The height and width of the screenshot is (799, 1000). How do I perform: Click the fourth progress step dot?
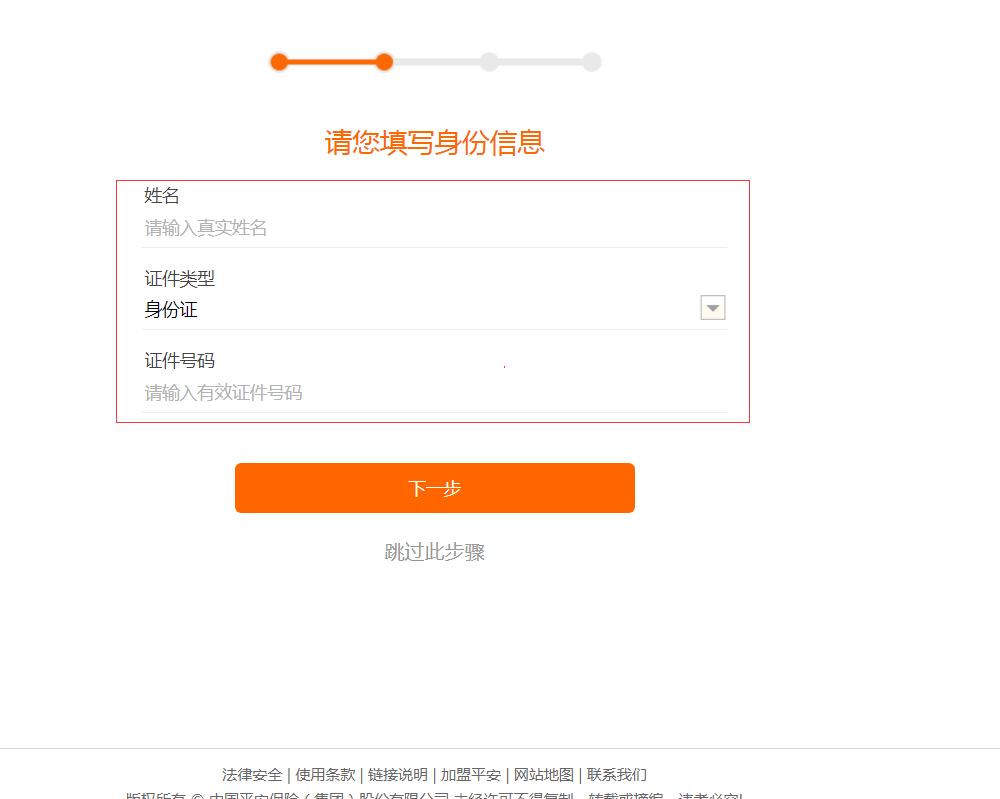(x=592, y=62)
